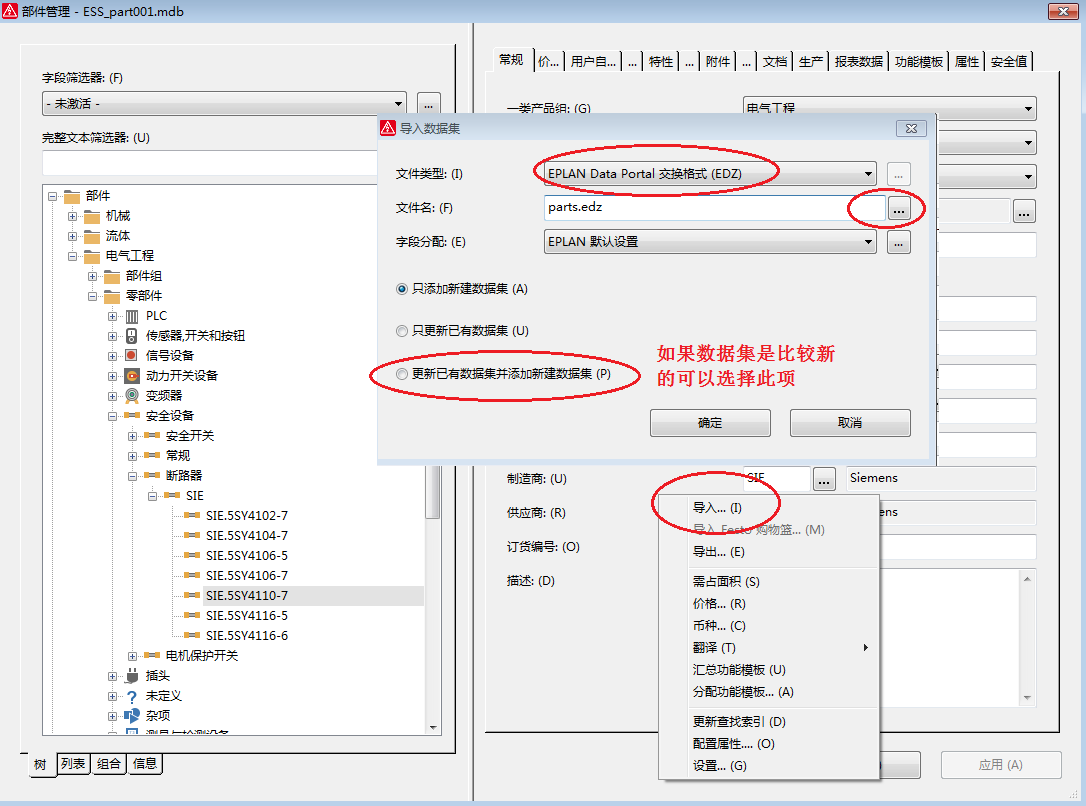Viewport: 1086px width, 806px height.
Task: Click the part icon of SIE.5SY4102-7
Action: click(x=192, y=516)
